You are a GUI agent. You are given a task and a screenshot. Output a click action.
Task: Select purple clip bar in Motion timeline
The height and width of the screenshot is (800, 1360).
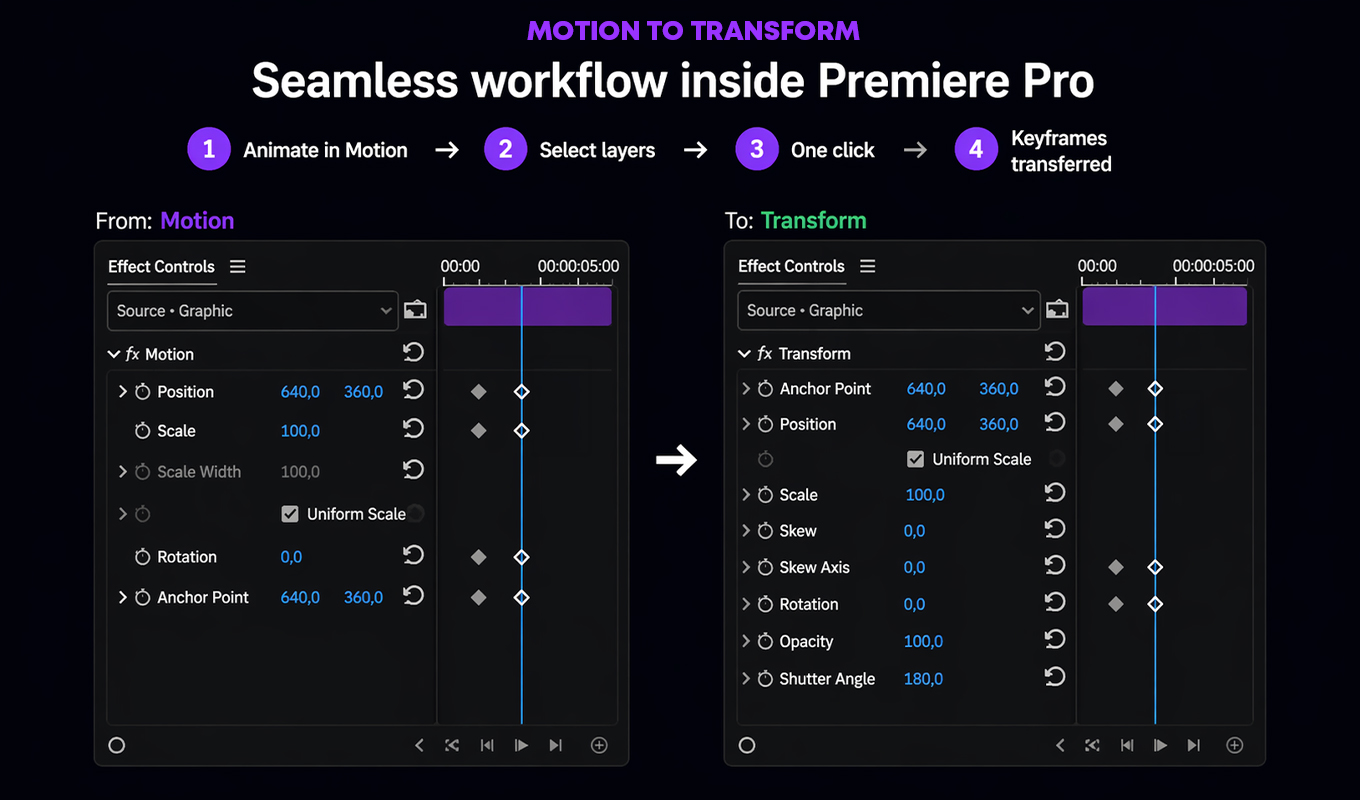coord(527,307)
